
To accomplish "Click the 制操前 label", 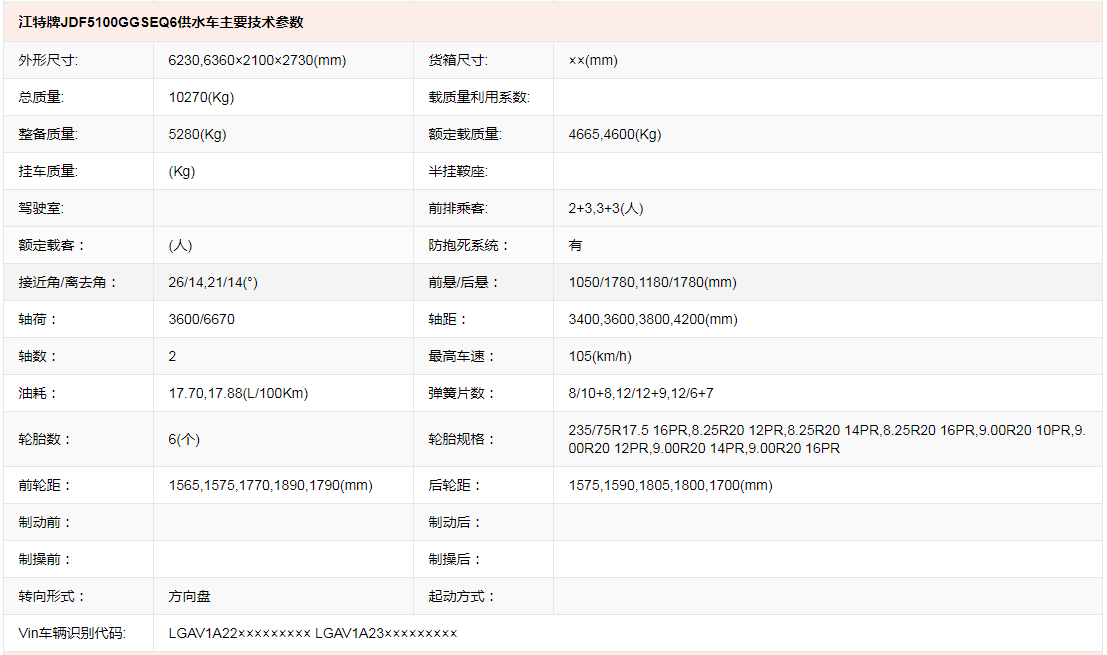I will 44,560.
